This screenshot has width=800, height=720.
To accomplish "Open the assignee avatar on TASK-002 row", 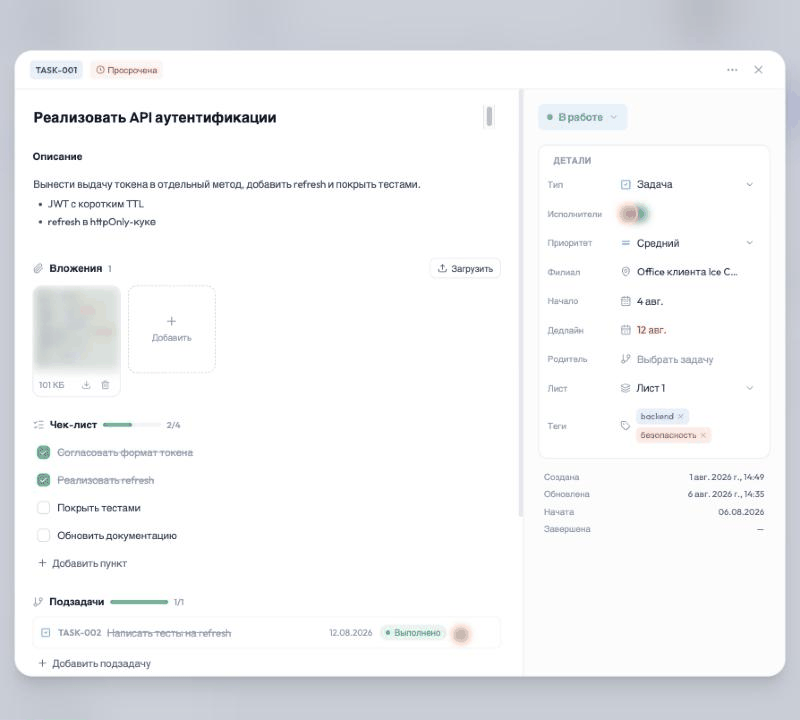I will tap(461, 634).
